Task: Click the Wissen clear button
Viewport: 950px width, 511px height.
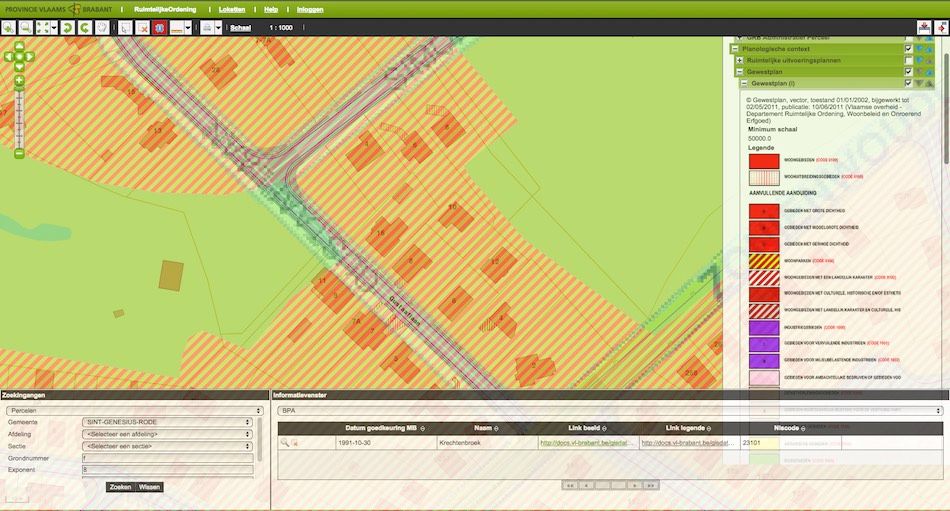Action: [x=149, y=487]
